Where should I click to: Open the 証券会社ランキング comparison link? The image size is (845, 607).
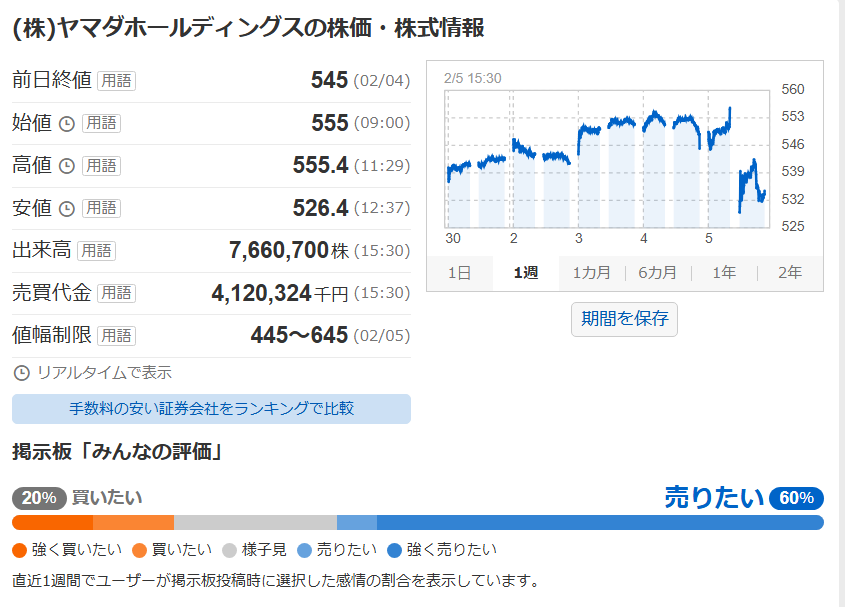tap(210, 409)
